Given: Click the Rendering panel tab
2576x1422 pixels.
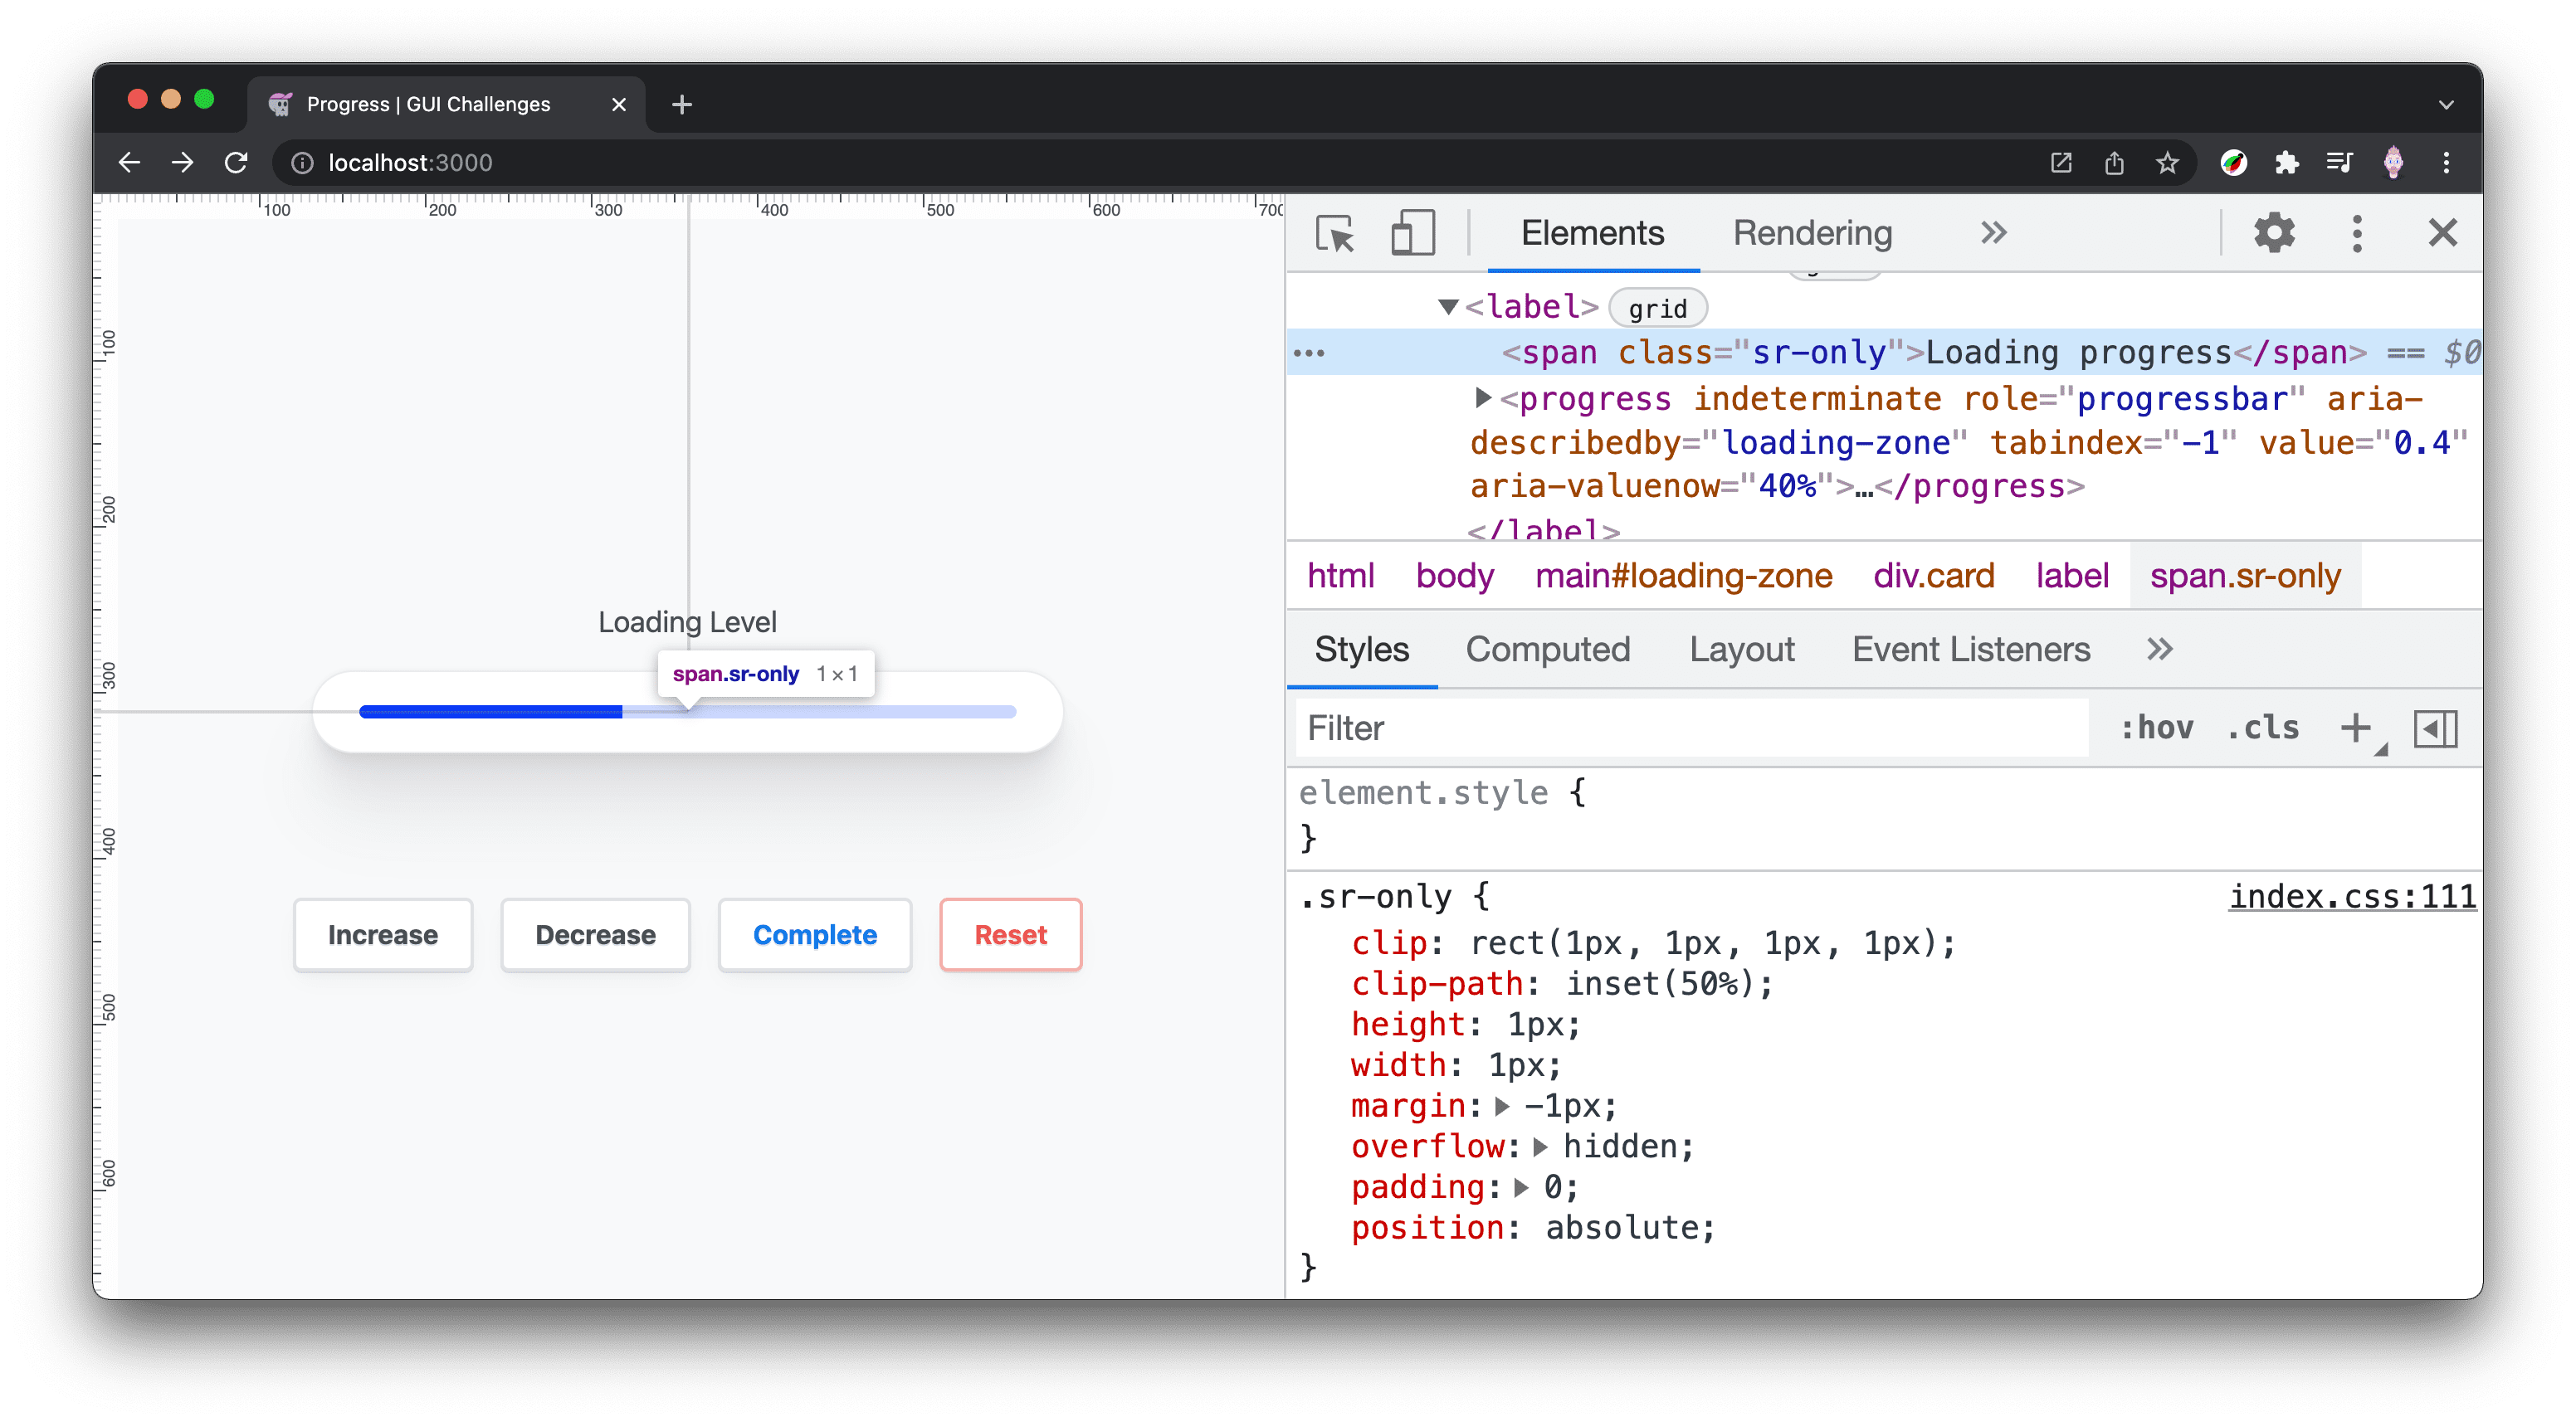Looking at the screenshot, I should click(1811, 233).
